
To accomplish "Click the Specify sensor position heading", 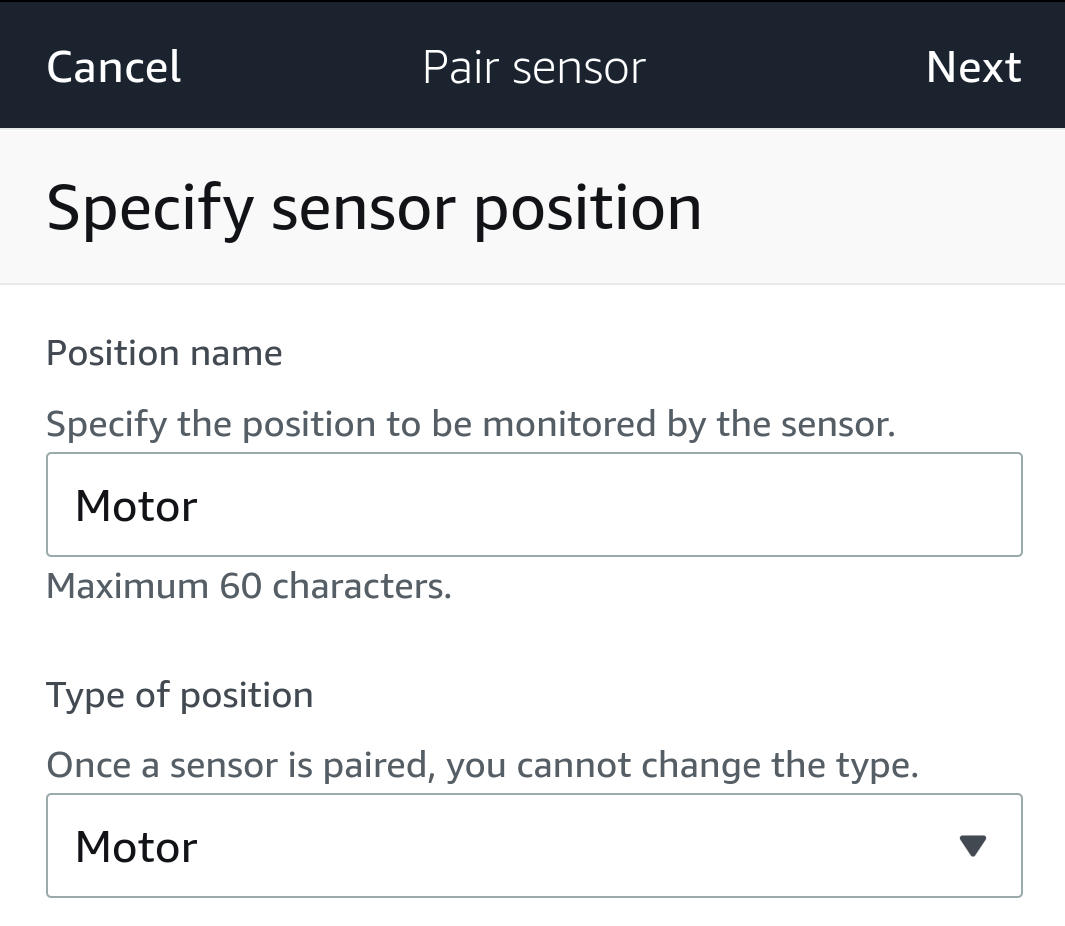I will pyautogui.click(x=374, y=208).
